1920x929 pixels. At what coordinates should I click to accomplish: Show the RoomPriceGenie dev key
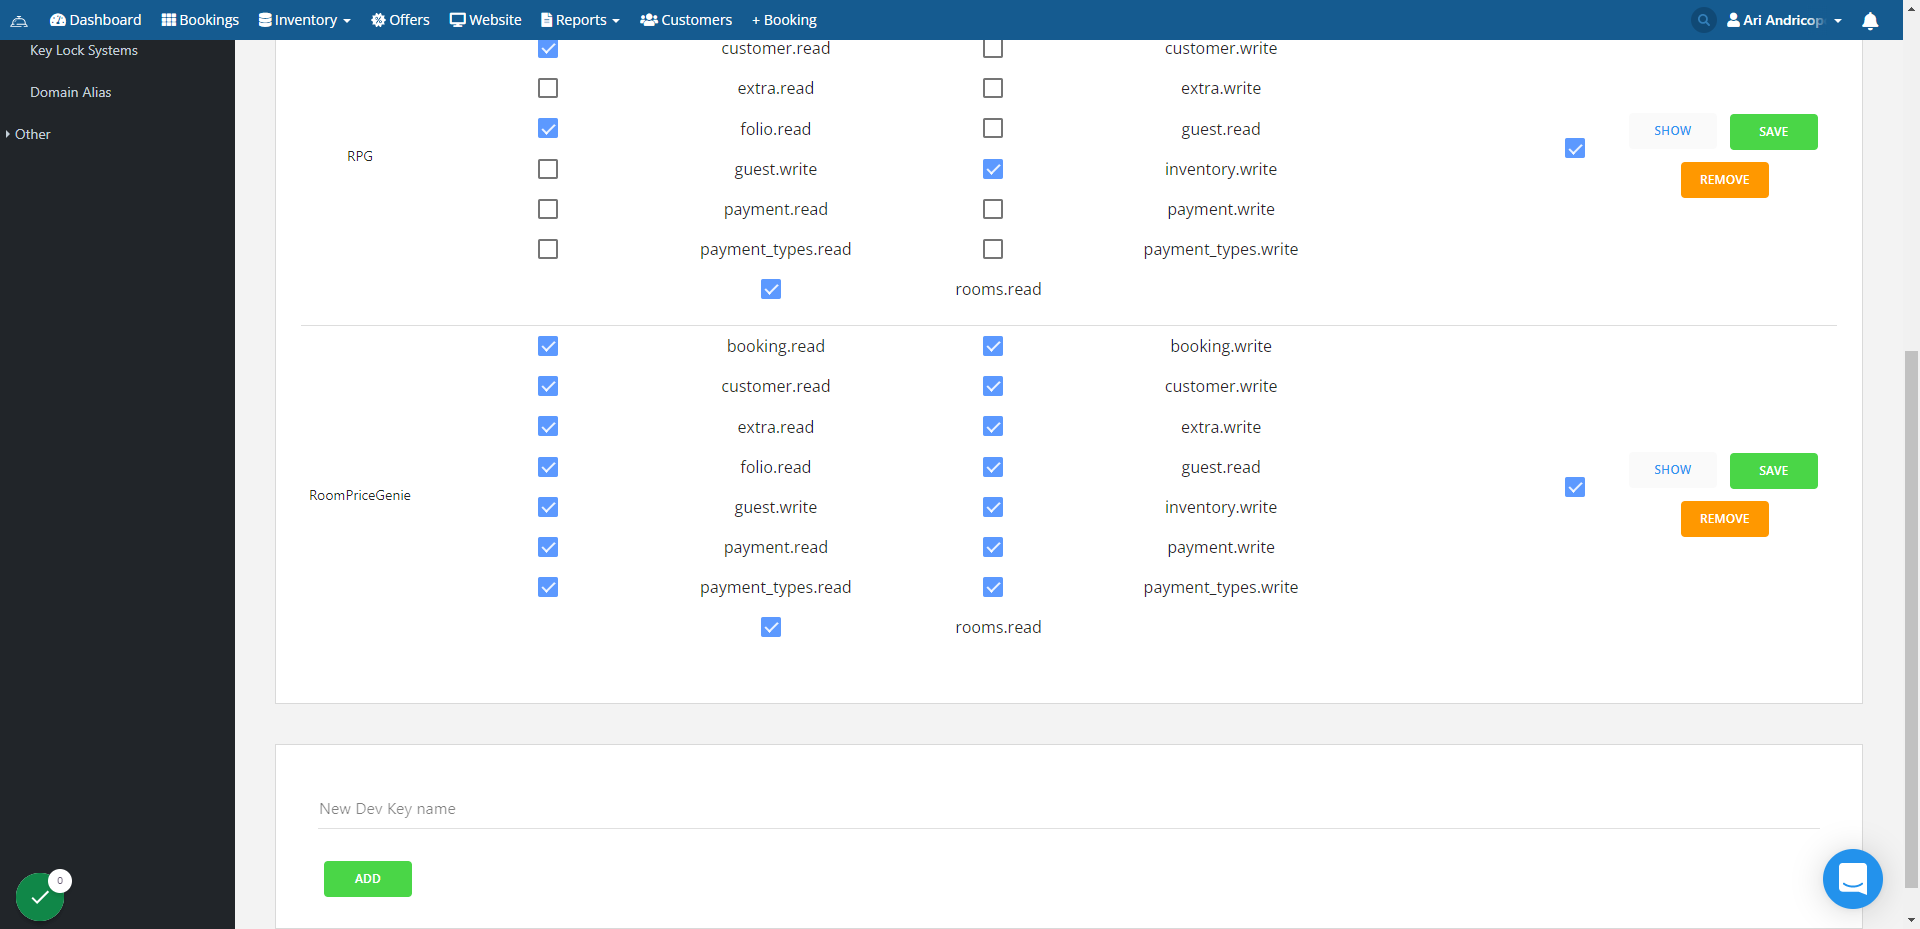[x=1673, y=470]
